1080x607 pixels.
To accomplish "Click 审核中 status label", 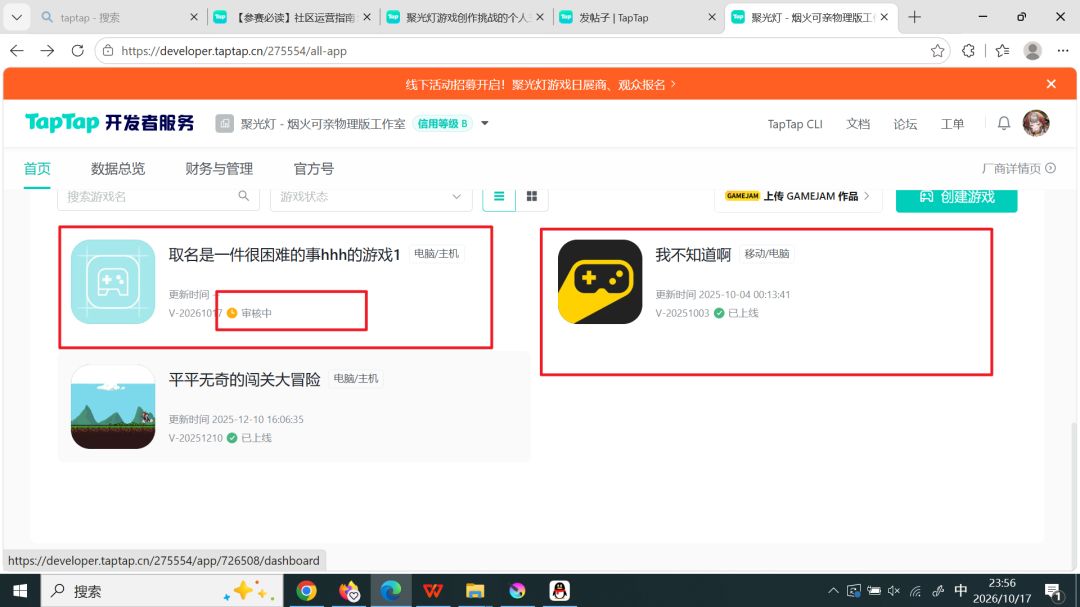I will tap(256, 313).
